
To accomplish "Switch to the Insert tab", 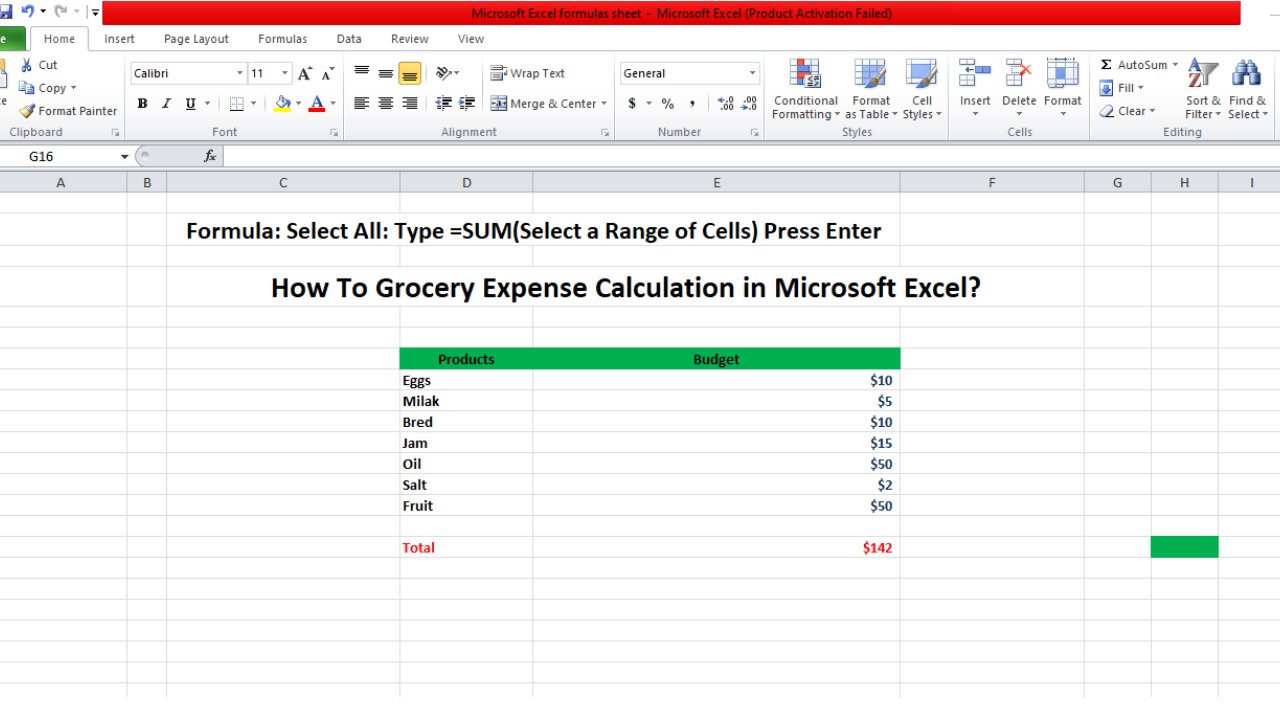I will point(119,39).
